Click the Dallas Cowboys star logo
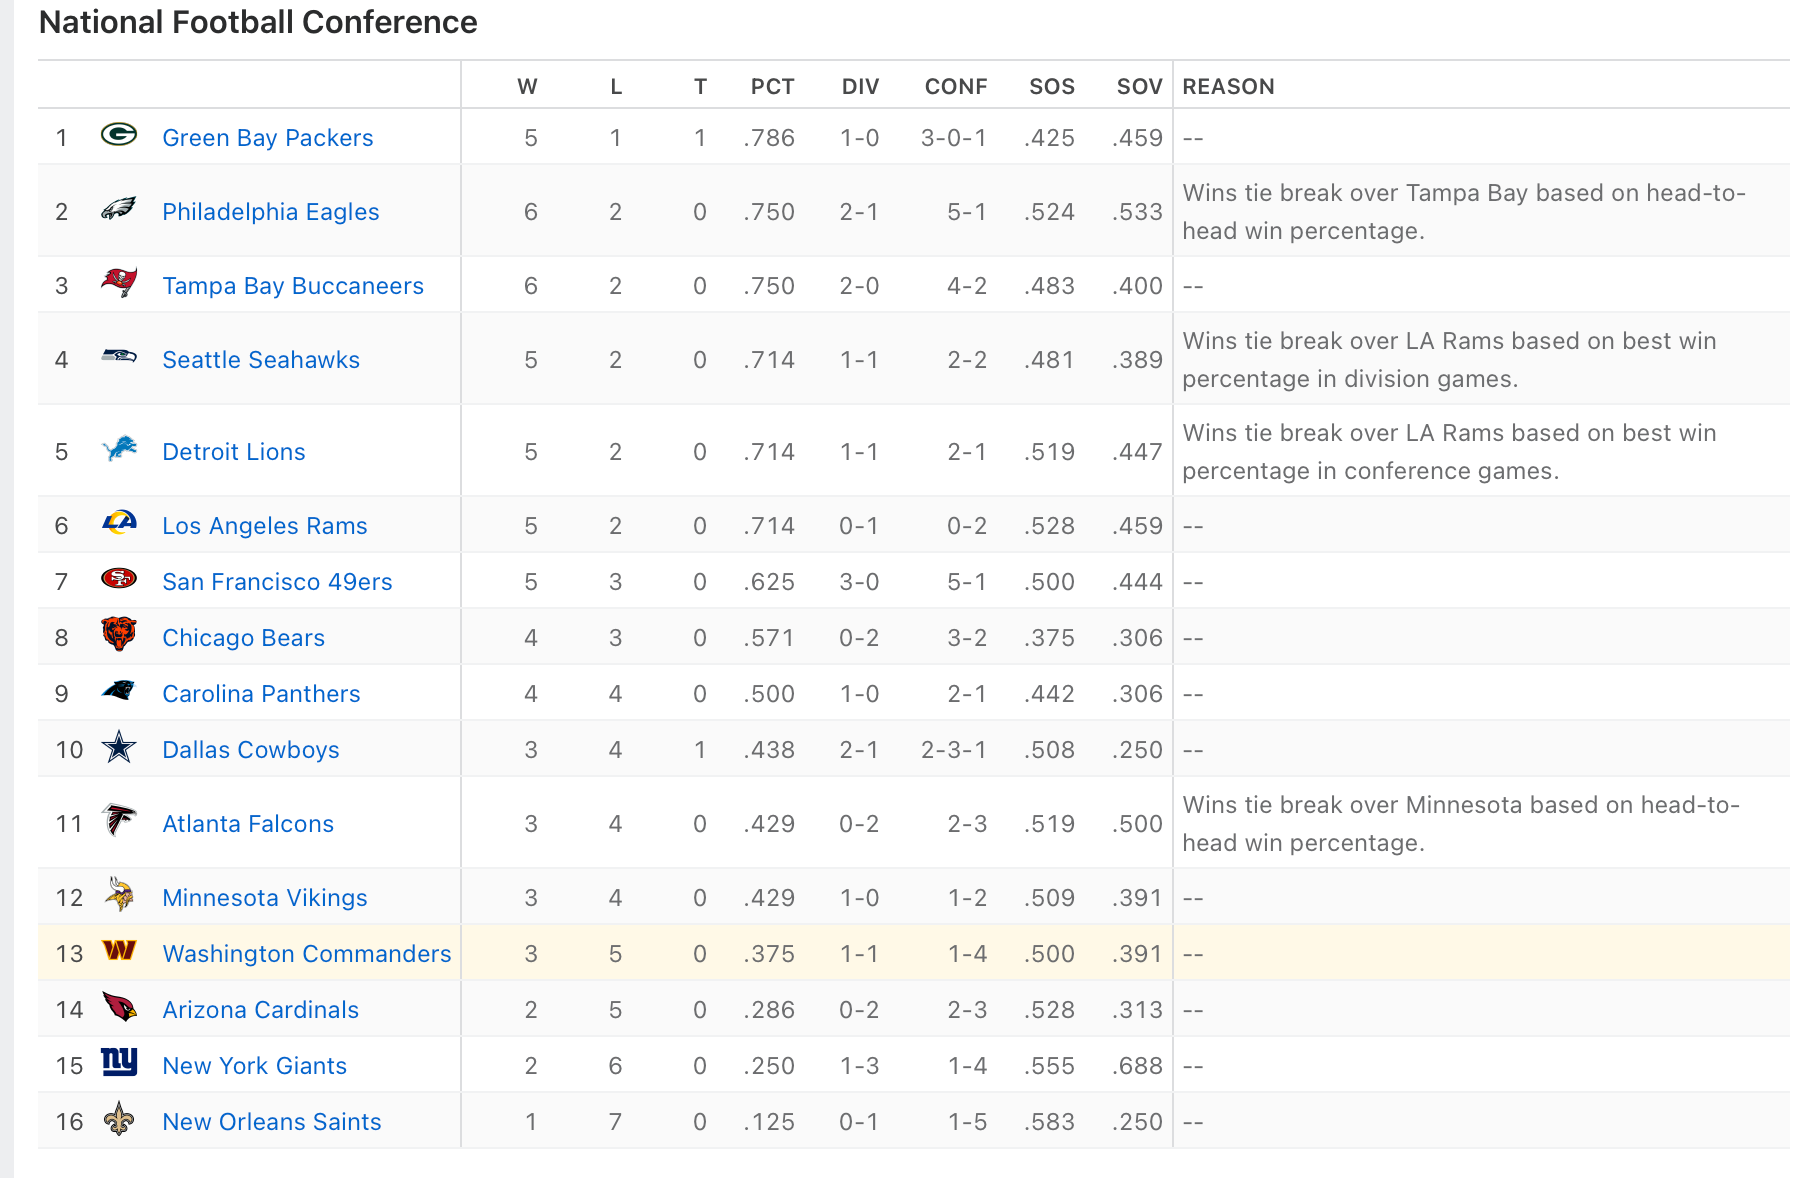1812x1178 pixels. [119, 747]
